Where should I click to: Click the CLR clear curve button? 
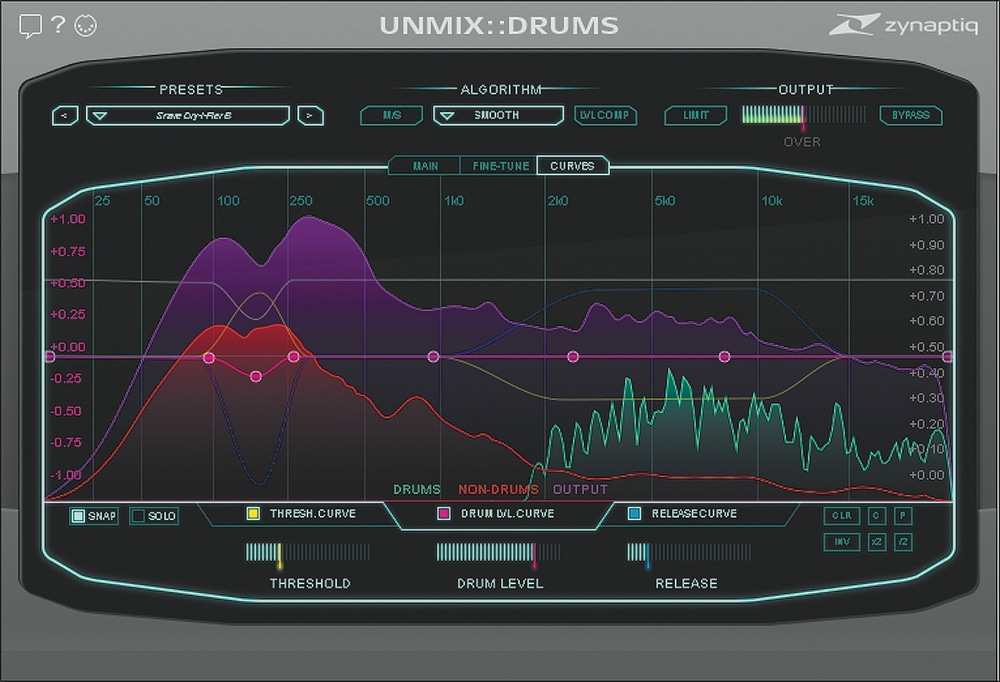tap(842, 516)
